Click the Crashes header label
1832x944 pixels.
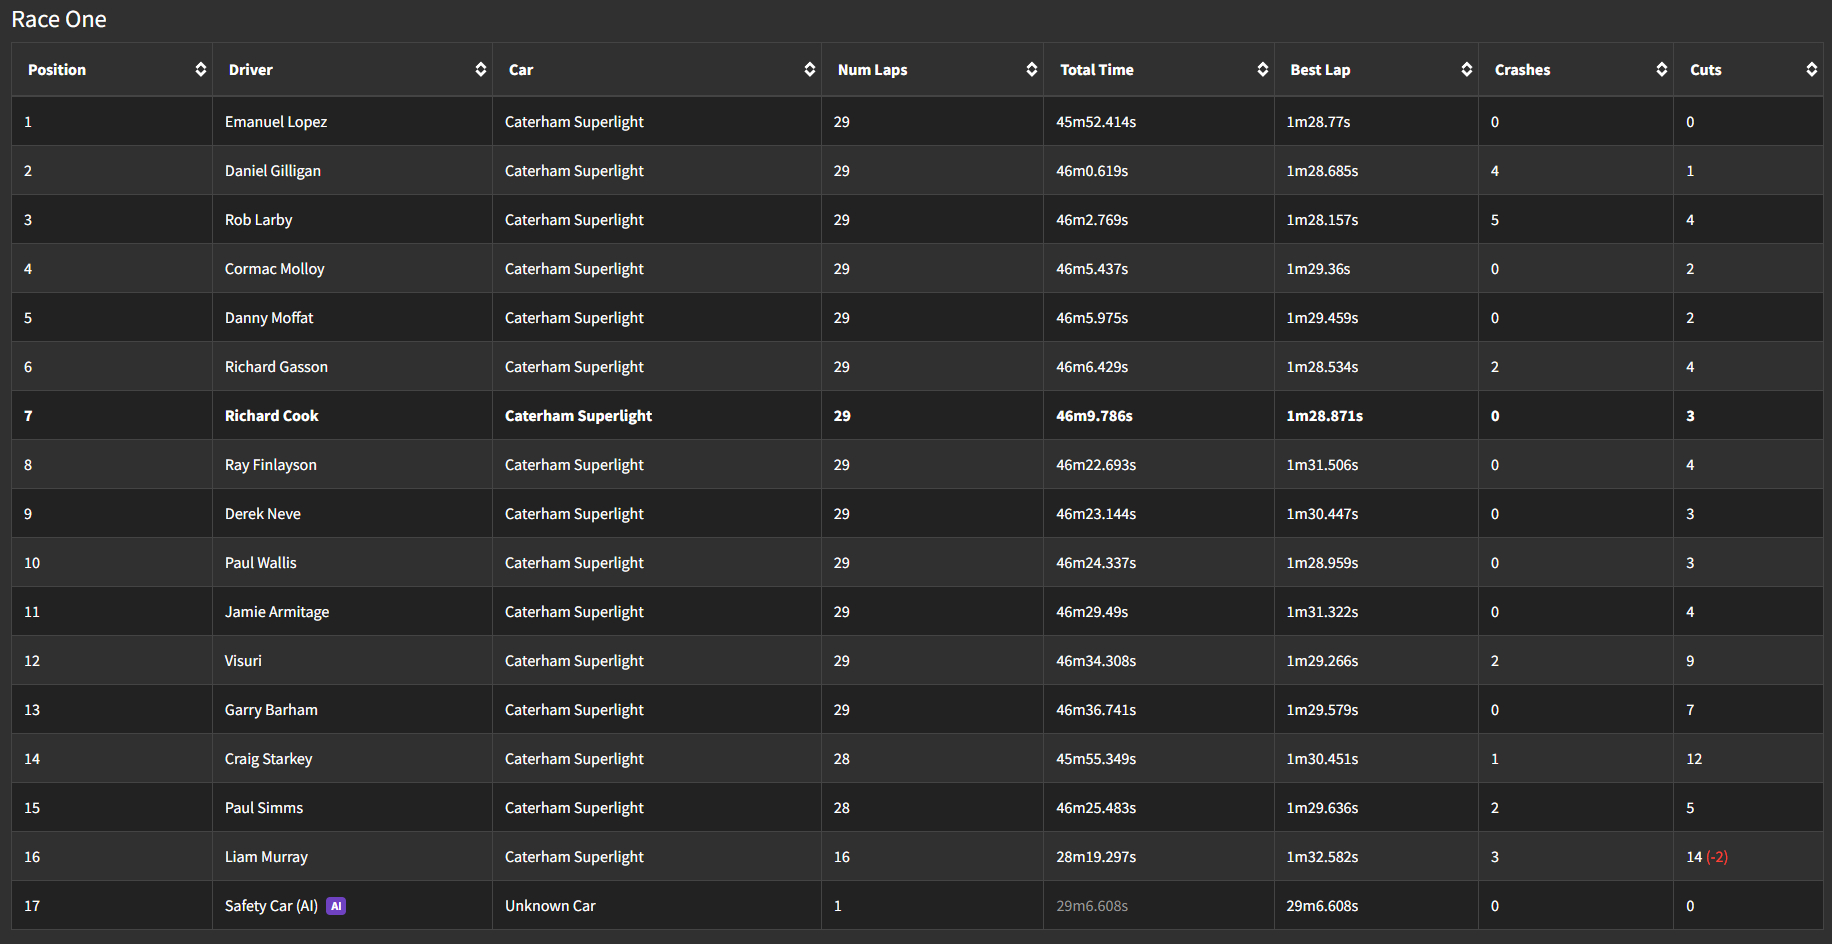pyautogui.click(x=1523, y=70)
